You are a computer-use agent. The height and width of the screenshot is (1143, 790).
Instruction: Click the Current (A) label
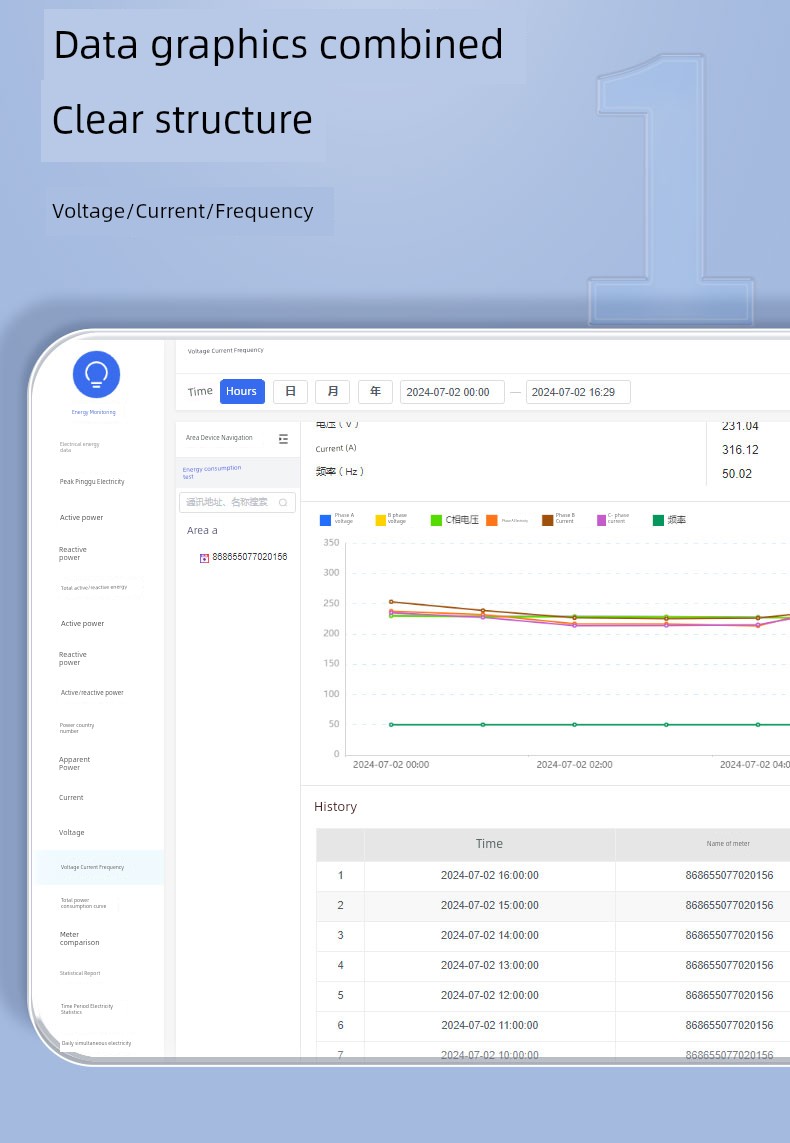(335, 448)
